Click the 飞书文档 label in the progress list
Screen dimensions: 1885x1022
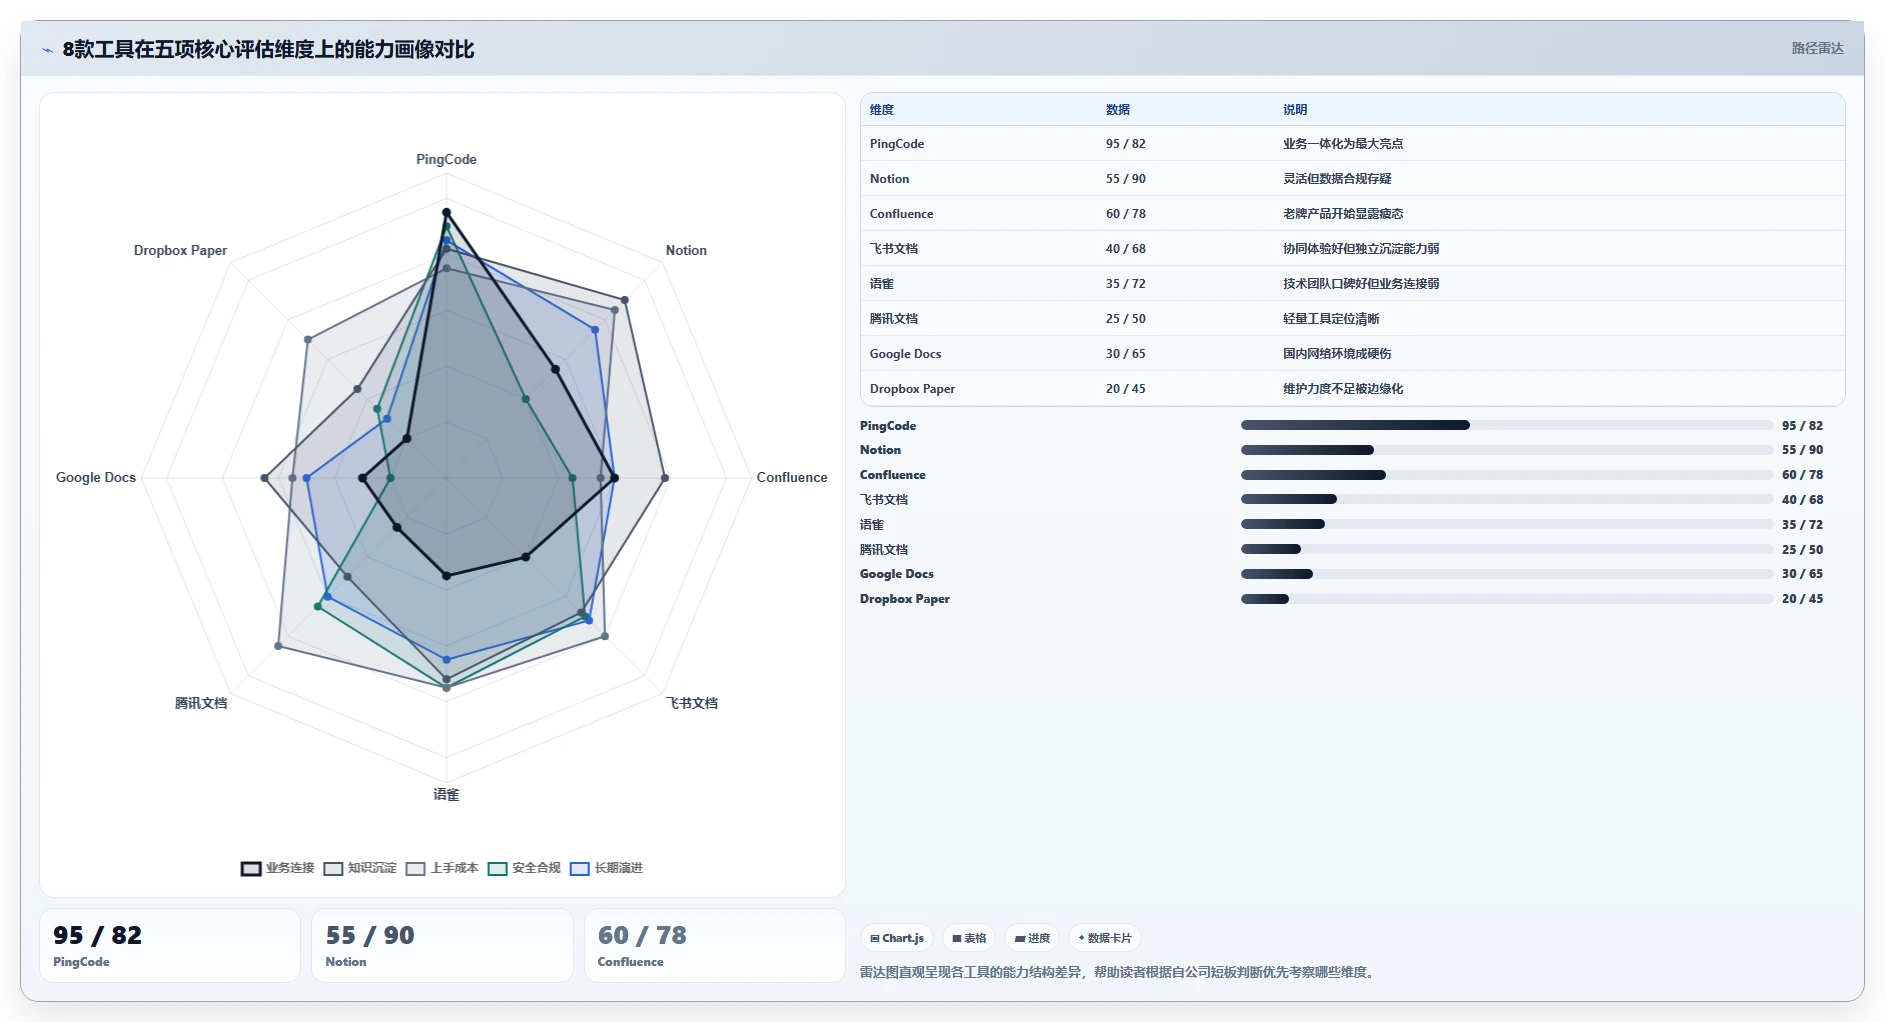[884, 500]
